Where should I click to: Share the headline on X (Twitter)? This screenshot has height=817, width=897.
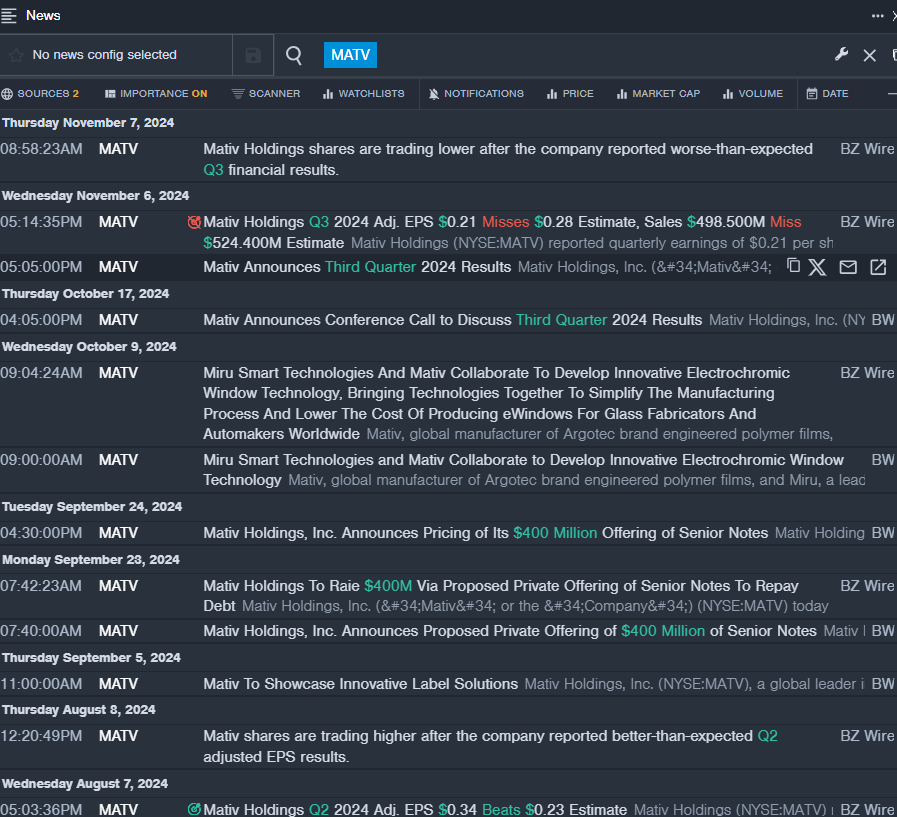818,267
